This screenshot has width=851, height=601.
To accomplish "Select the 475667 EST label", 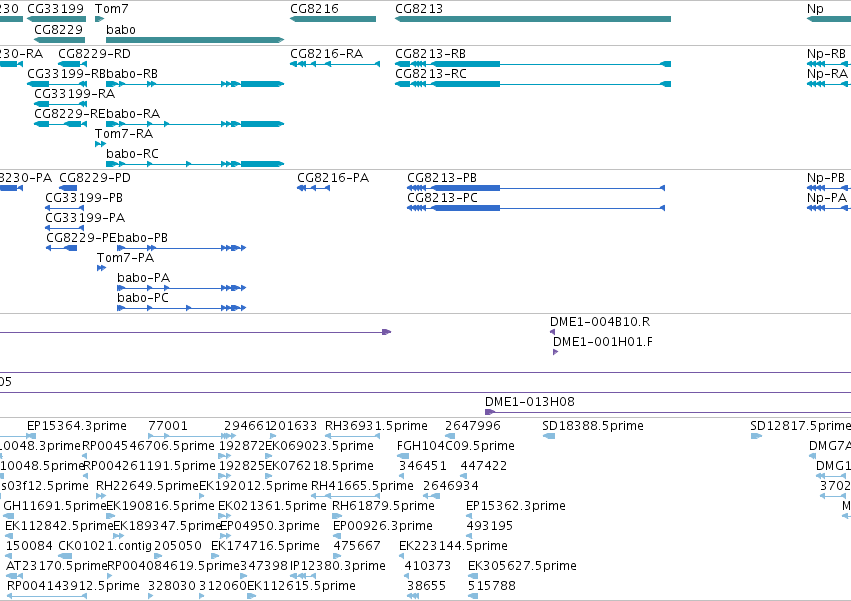I will pyautogui.click(x=357, y=546).
